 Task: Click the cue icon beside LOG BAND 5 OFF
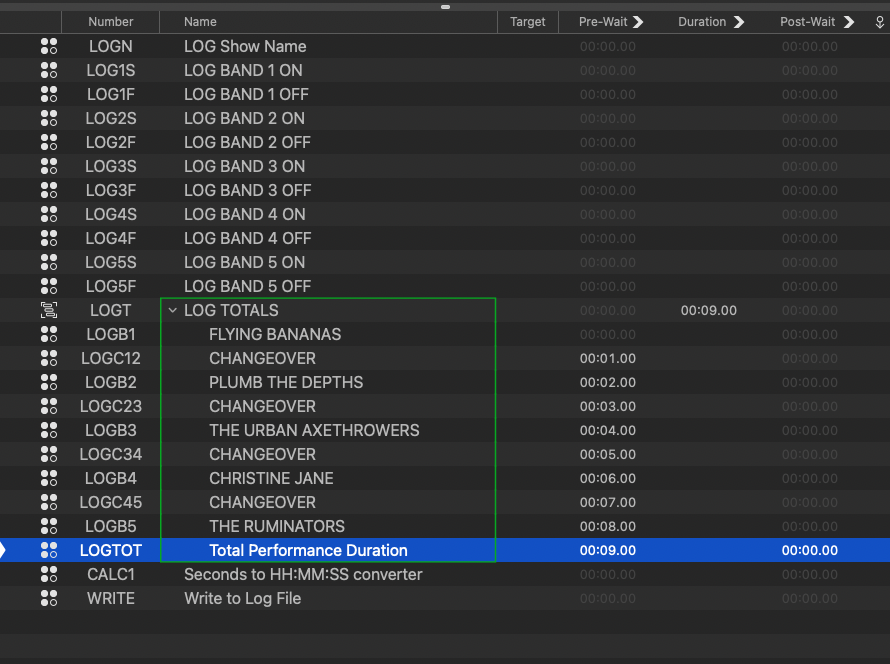[x=48, y=286]
